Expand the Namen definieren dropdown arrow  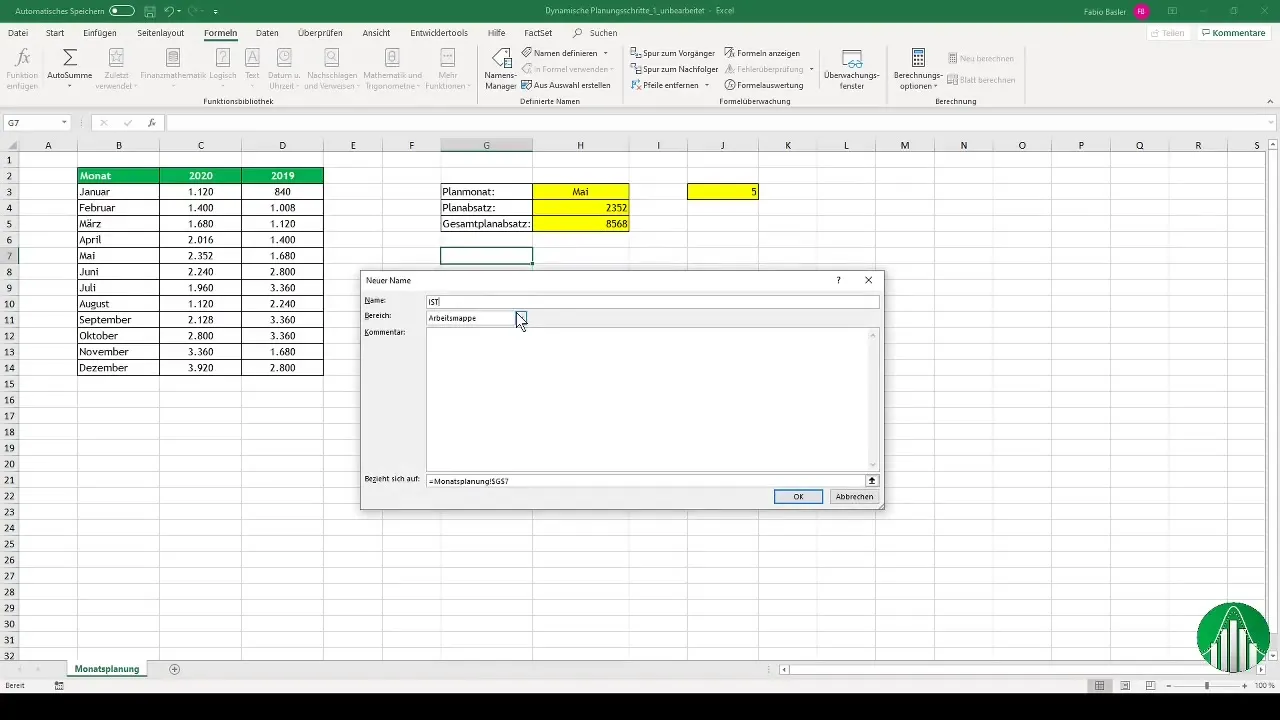click(x=606, y=52)
